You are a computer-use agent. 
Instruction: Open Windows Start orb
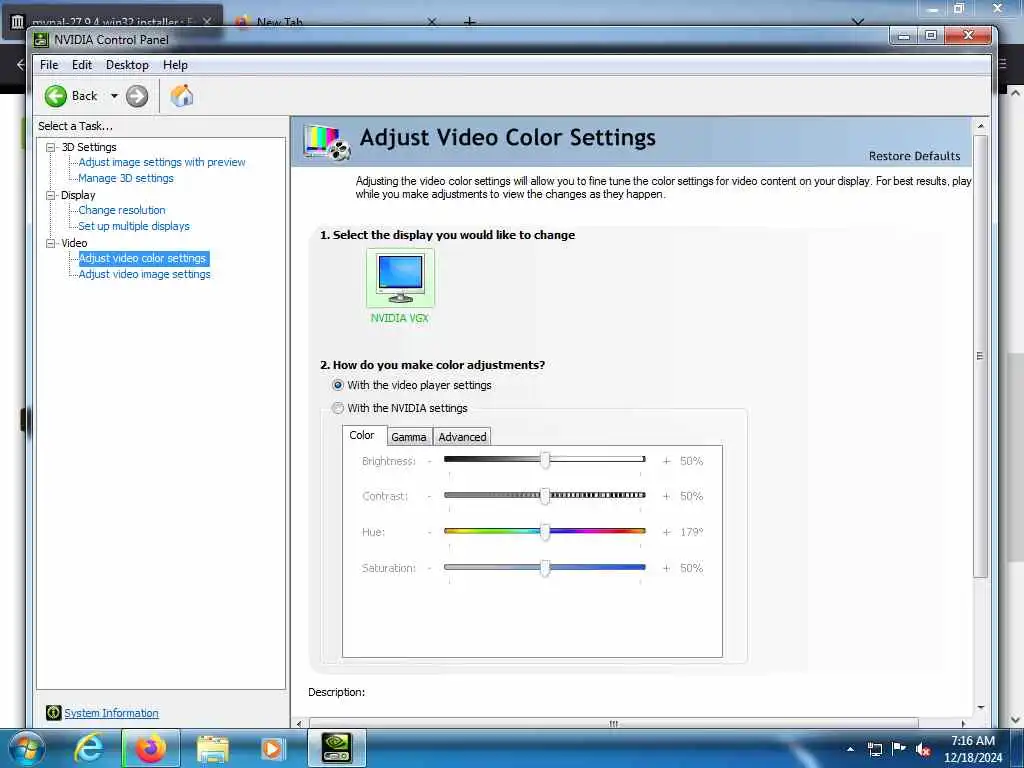pyautogui.click(x=25, y=748)
